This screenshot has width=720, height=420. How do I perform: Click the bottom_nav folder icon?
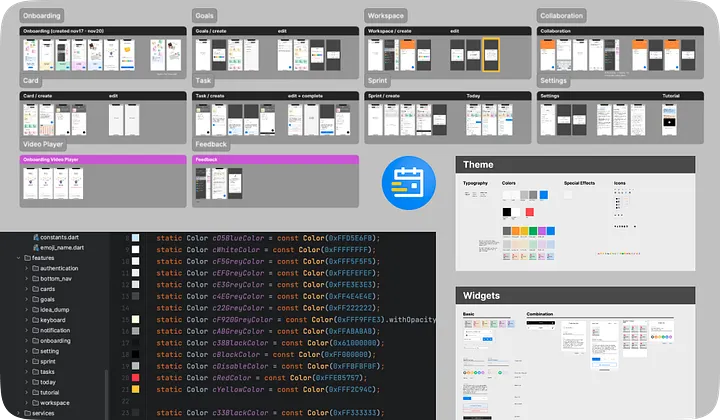pyautogui.click(x=35, y=279)
